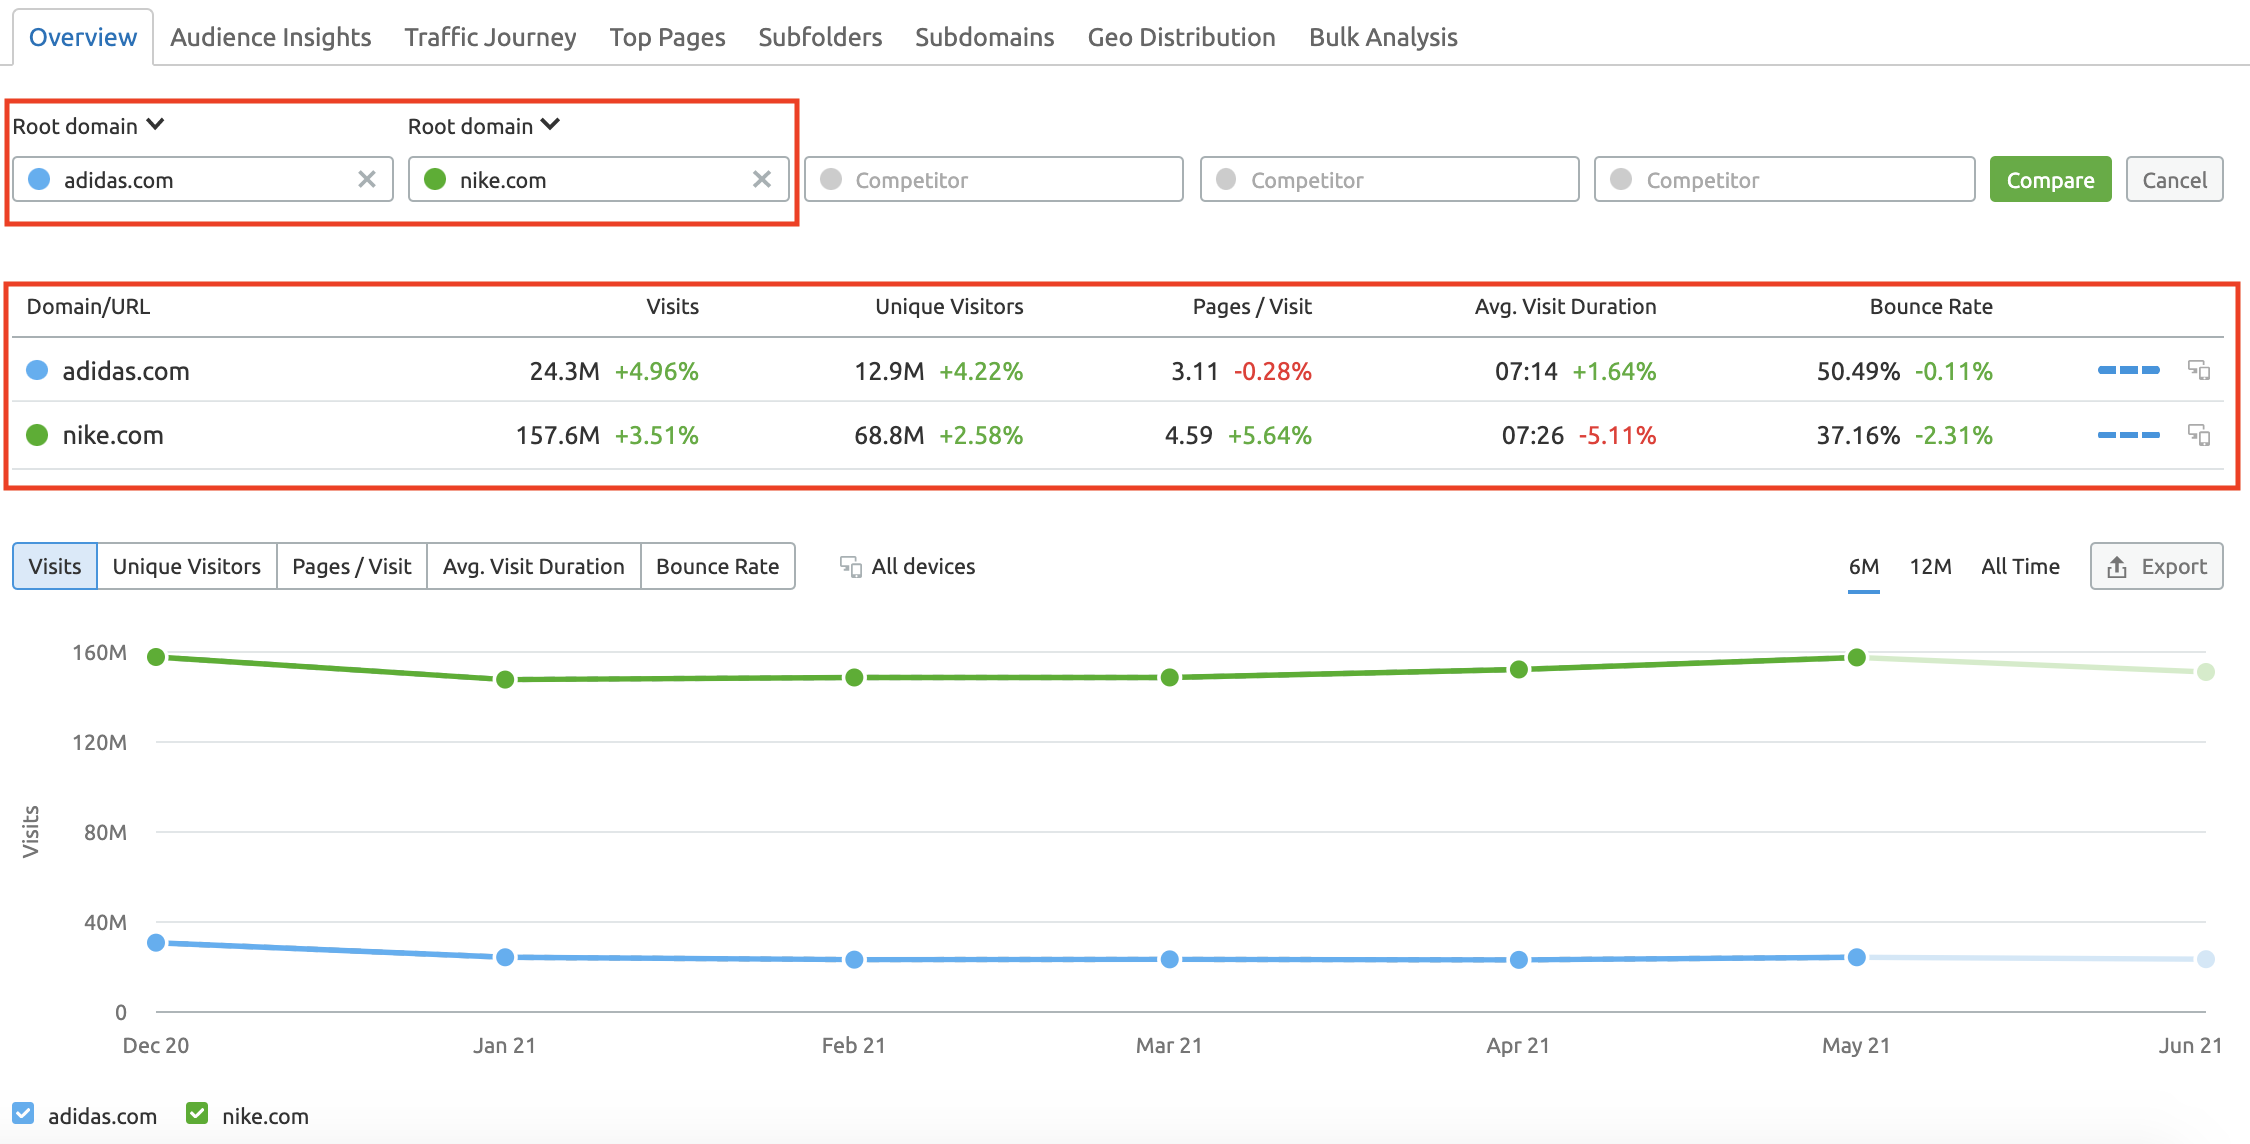Viewport: 2250px width, 1144px height.
Task: Click the second empty Competitor field
Action: pyautogui.click(x=1389, y=179)
